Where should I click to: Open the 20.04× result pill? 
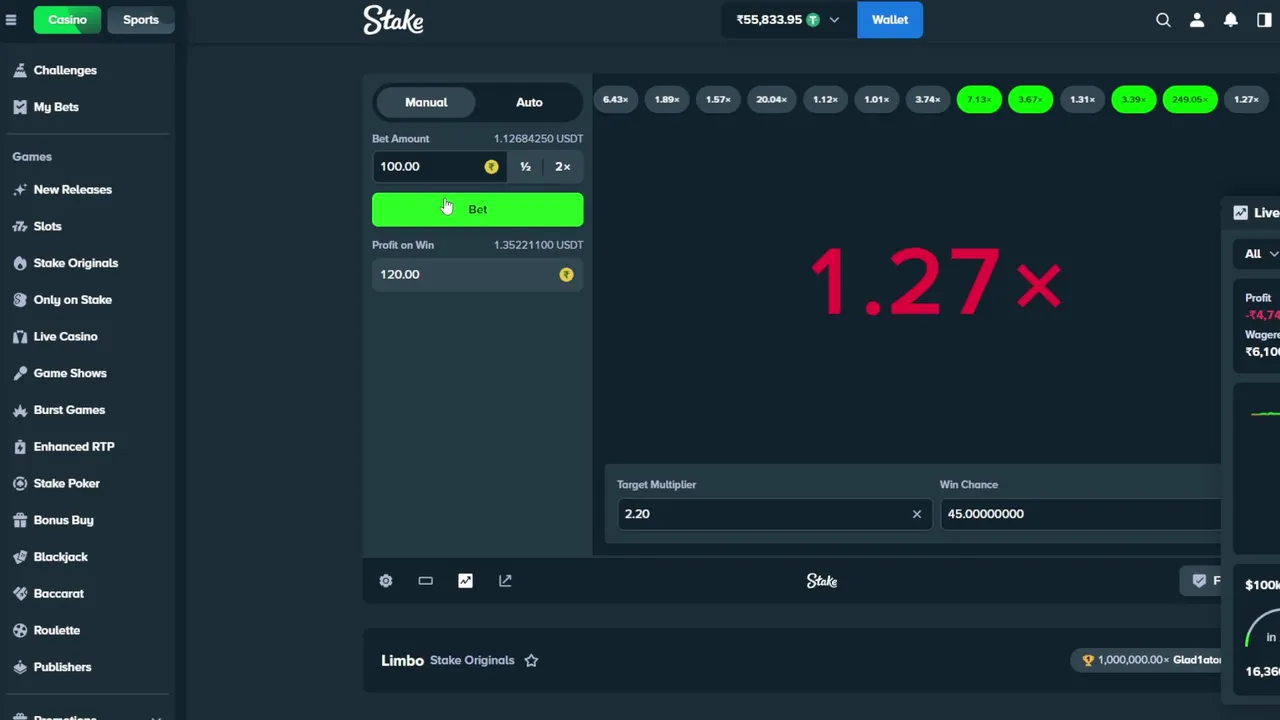[771, 100]
